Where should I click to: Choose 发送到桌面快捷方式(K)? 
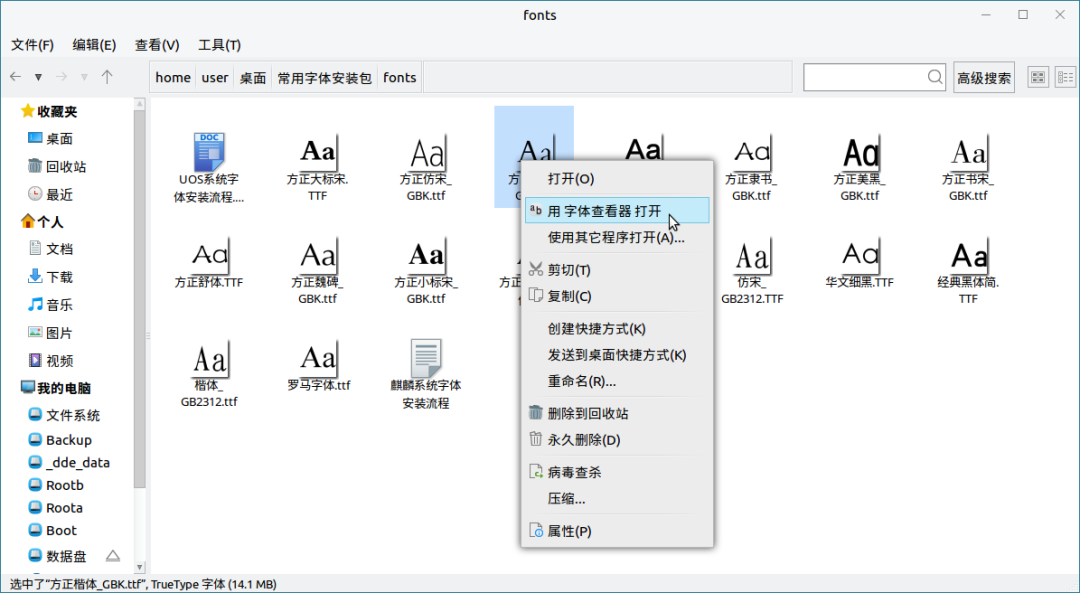[x=617, y=355]
